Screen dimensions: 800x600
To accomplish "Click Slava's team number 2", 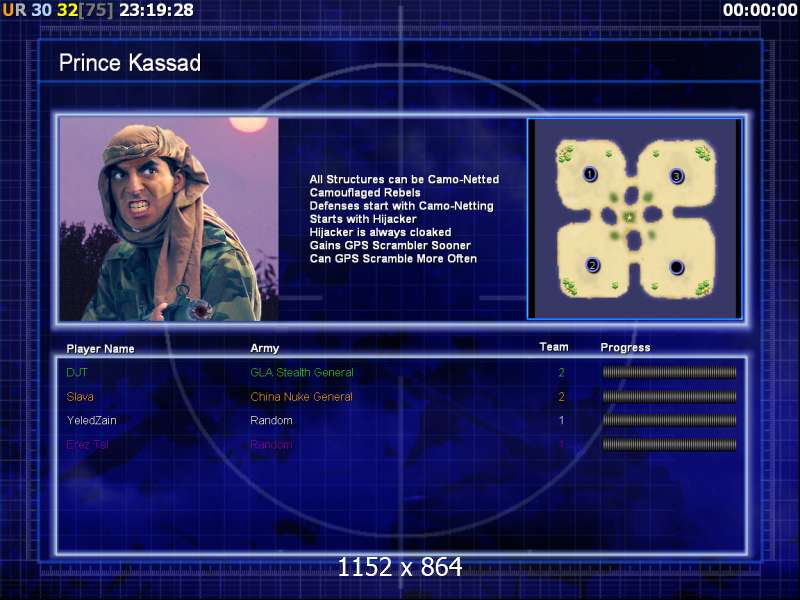I will (561, 396).
